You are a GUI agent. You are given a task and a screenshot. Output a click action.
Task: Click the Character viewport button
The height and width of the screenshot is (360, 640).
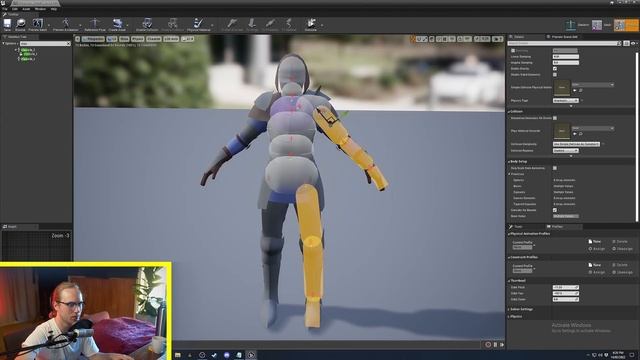click(x=153, y=39)
